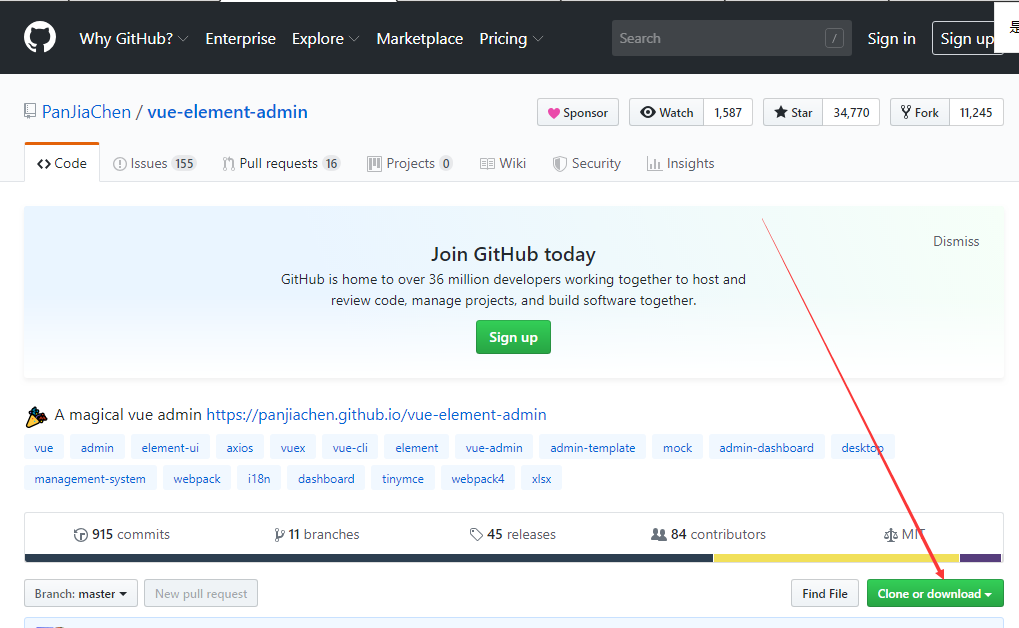This screenshot has width=1019, height=628.
Task: Select the dashboard topic tag
Action: point(326,479)
